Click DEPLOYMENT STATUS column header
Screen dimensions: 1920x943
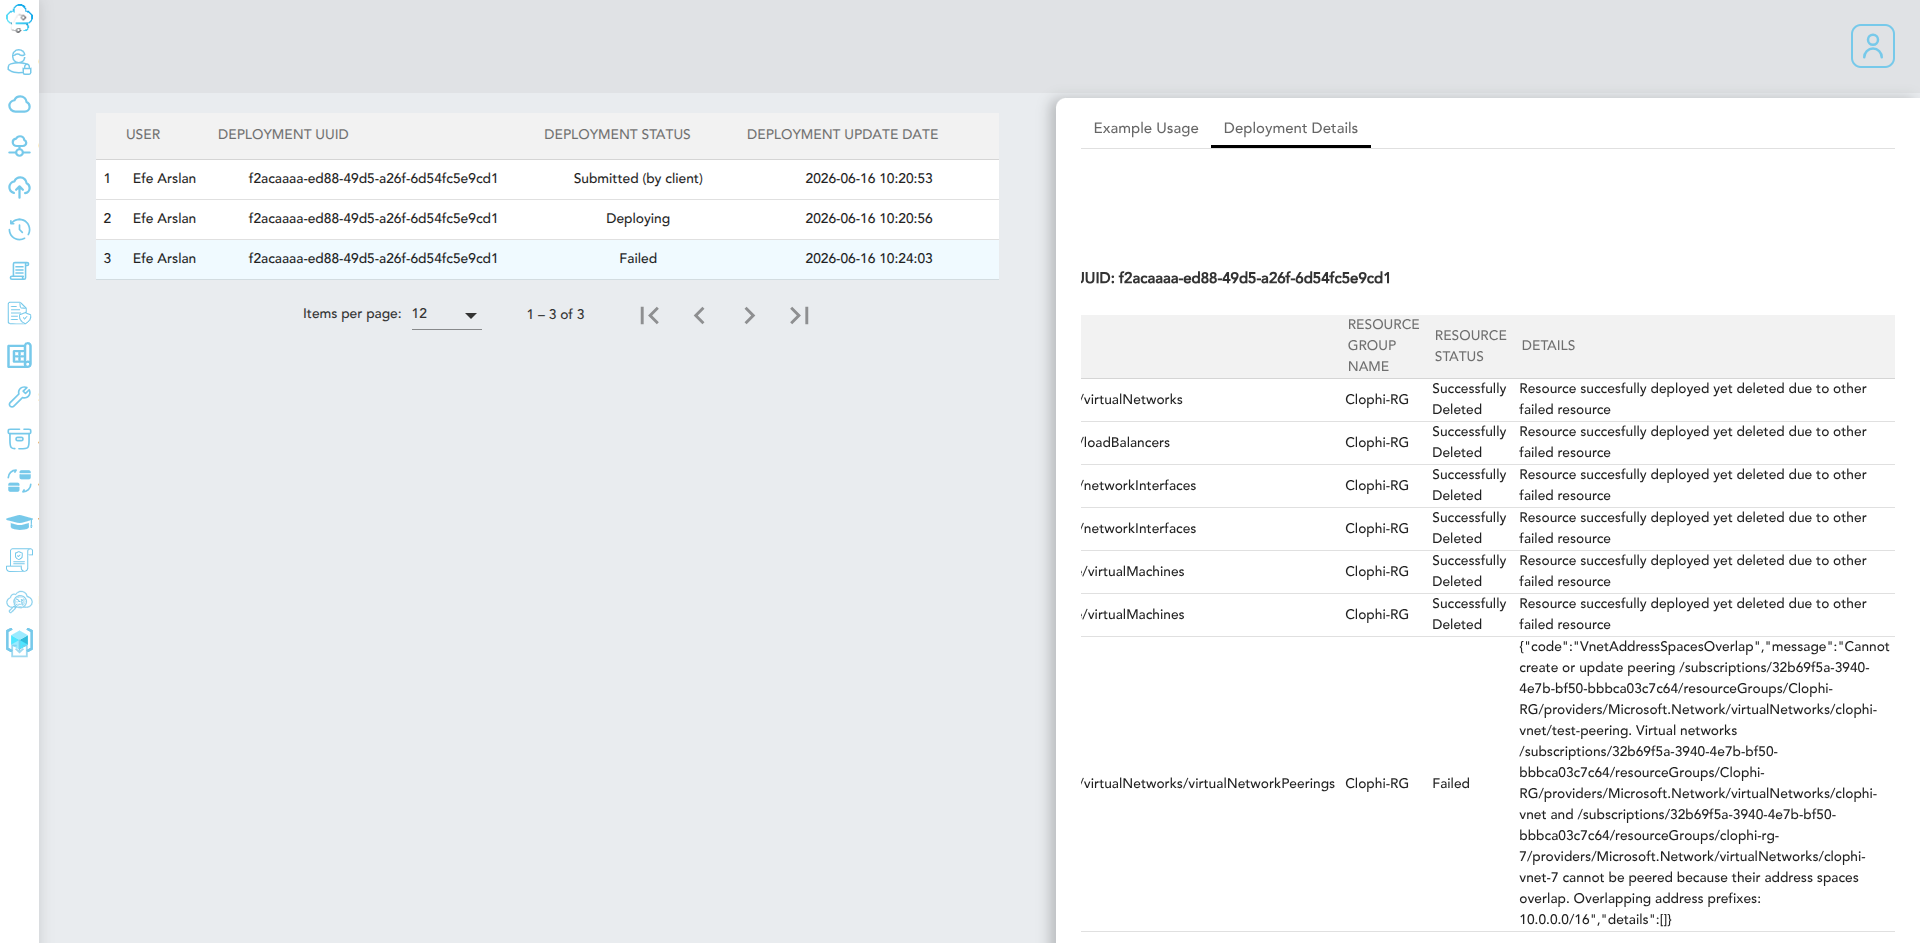[617, 134]
